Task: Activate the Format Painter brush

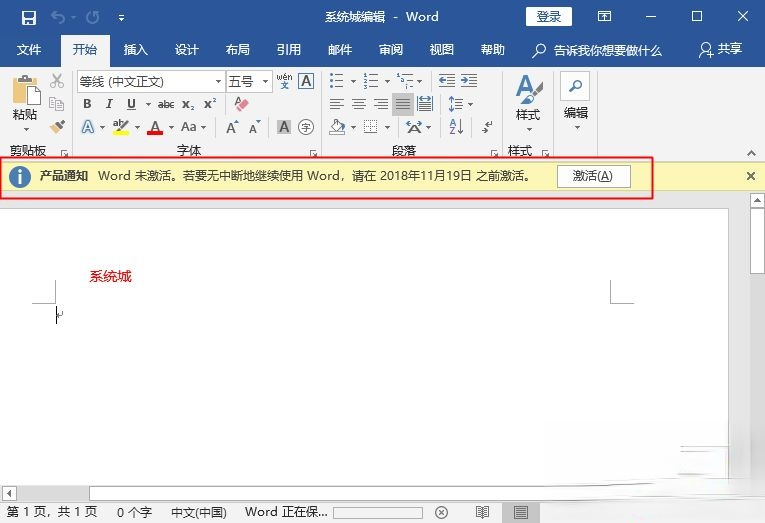Action: pos(57,127)
